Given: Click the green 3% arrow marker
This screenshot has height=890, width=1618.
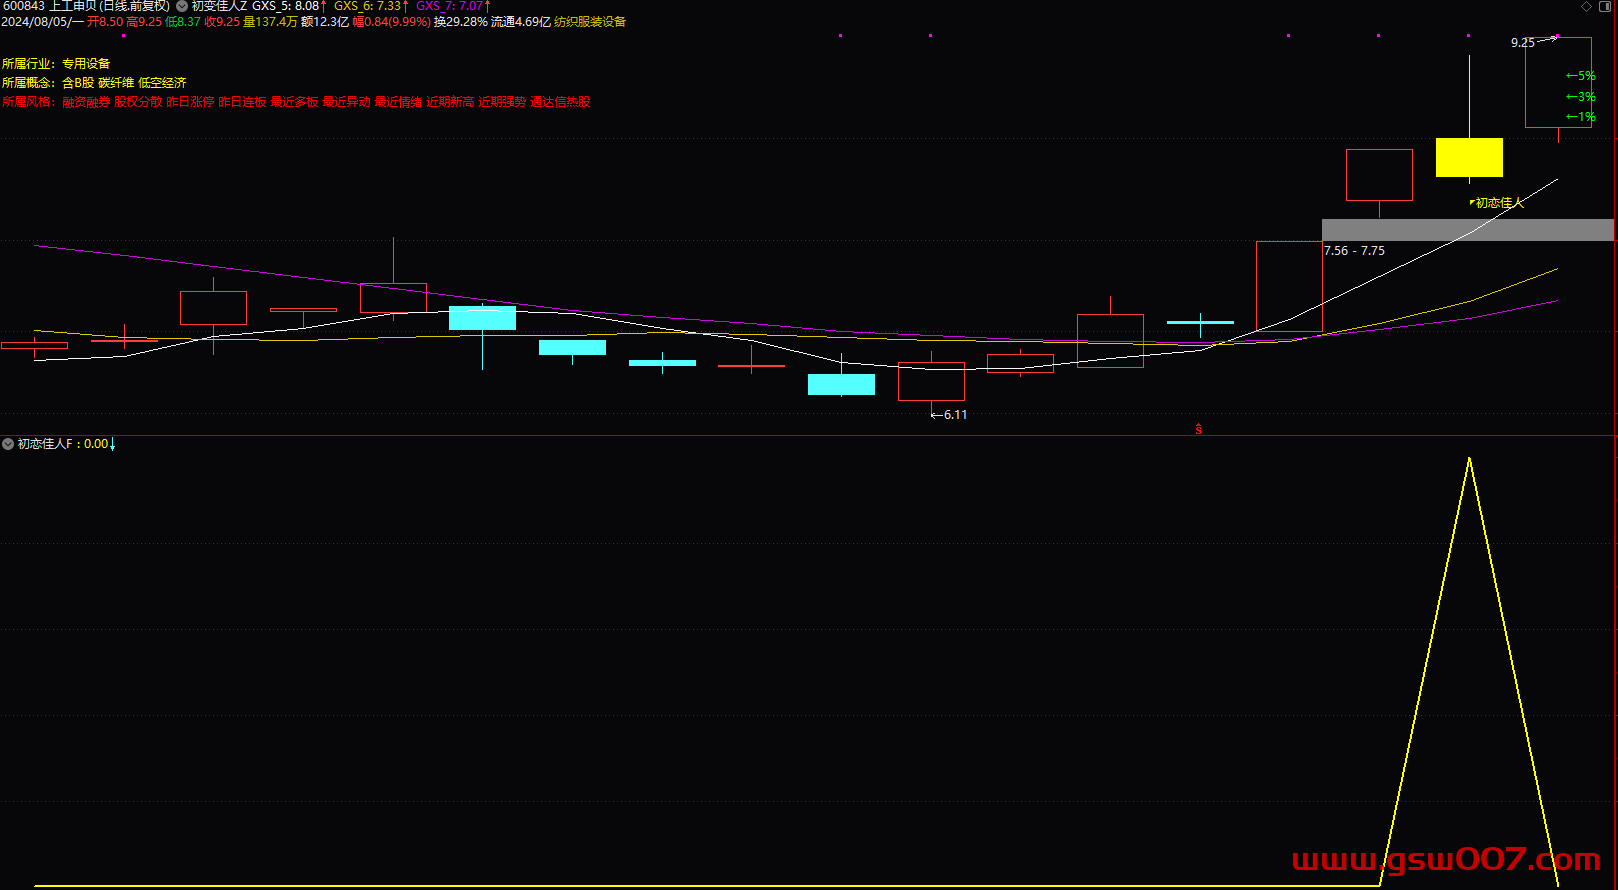Looking at the screenshot, I should tap(1580, 97).
